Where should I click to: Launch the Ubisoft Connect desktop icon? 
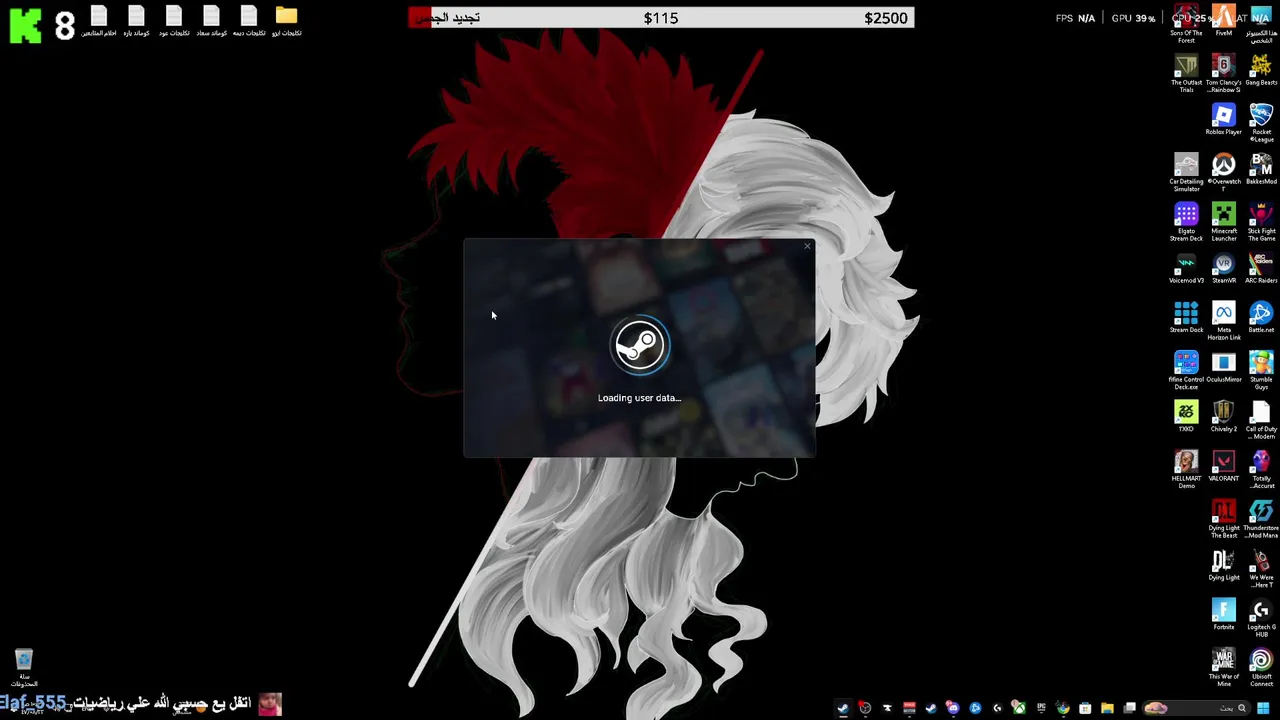[x=1261, y=667]
